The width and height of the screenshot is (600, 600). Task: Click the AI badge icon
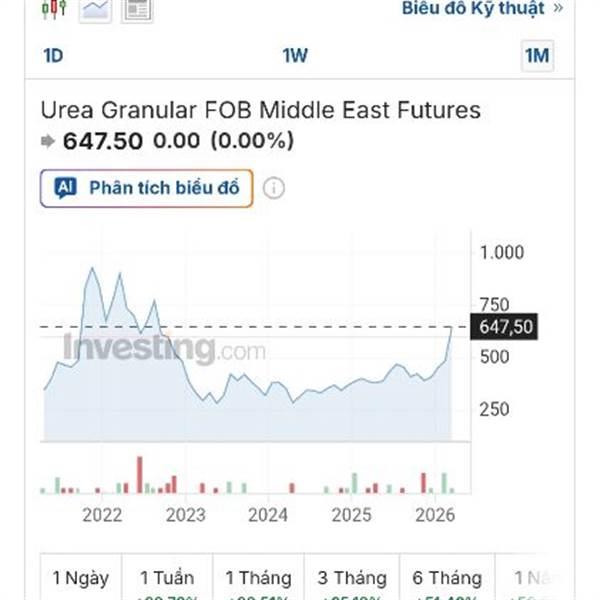pyautogui.click(x=65, y=188)
